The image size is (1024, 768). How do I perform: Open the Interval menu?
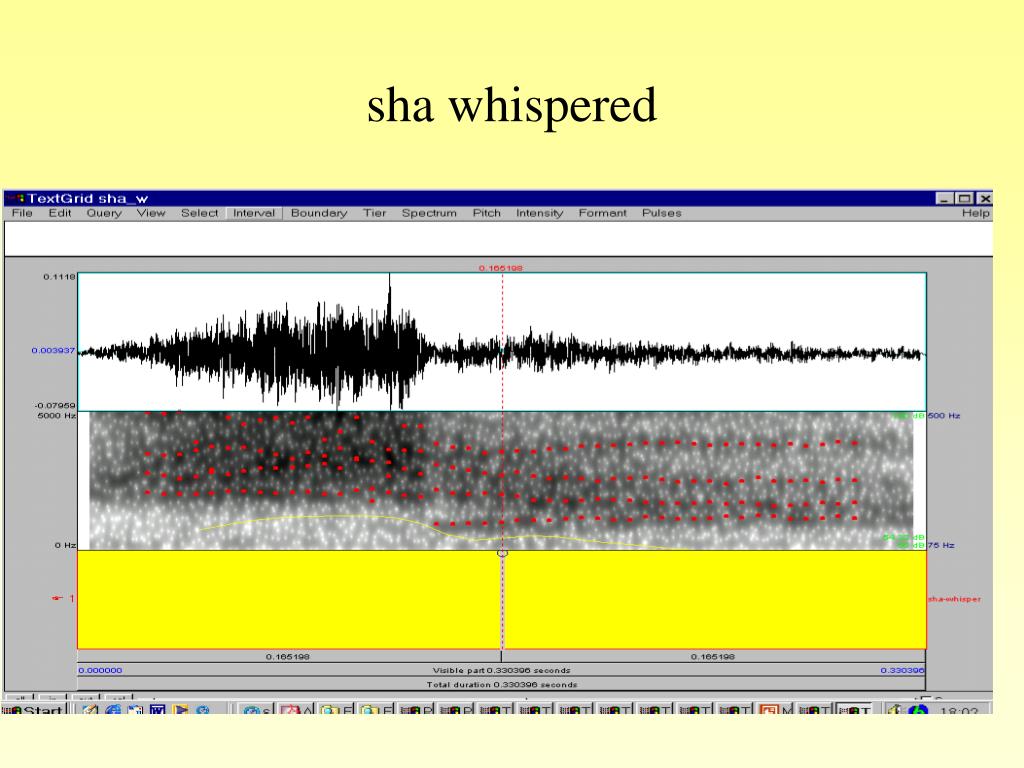[x=254, y=213]
